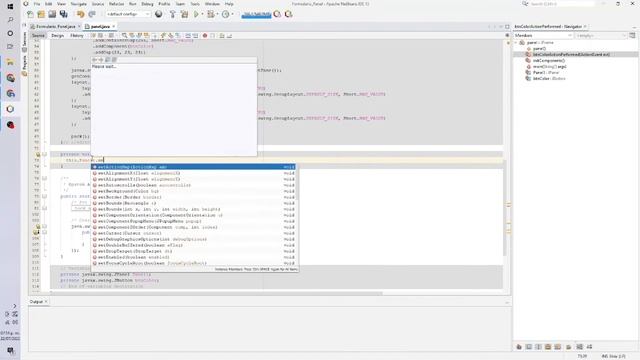Select the highlighted first completion item
Image resolution: width=640 pixels, height=360 pixels.
pyautogui.click(x=193, y=167)
